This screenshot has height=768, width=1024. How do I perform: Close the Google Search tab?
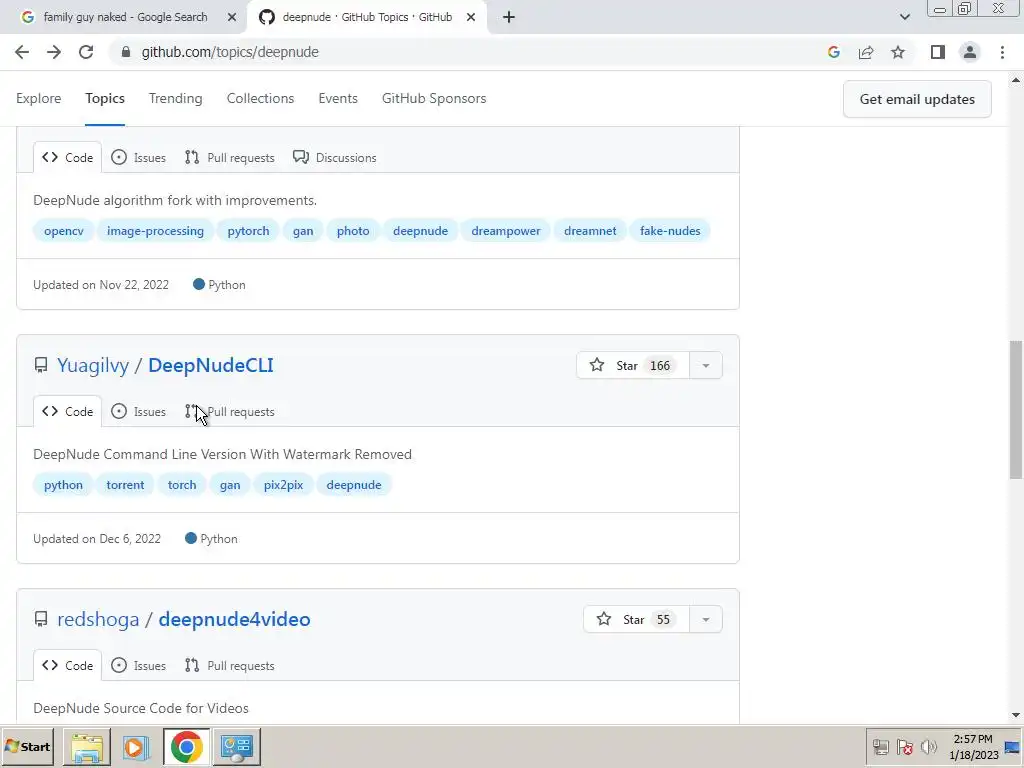pos(232,18)
